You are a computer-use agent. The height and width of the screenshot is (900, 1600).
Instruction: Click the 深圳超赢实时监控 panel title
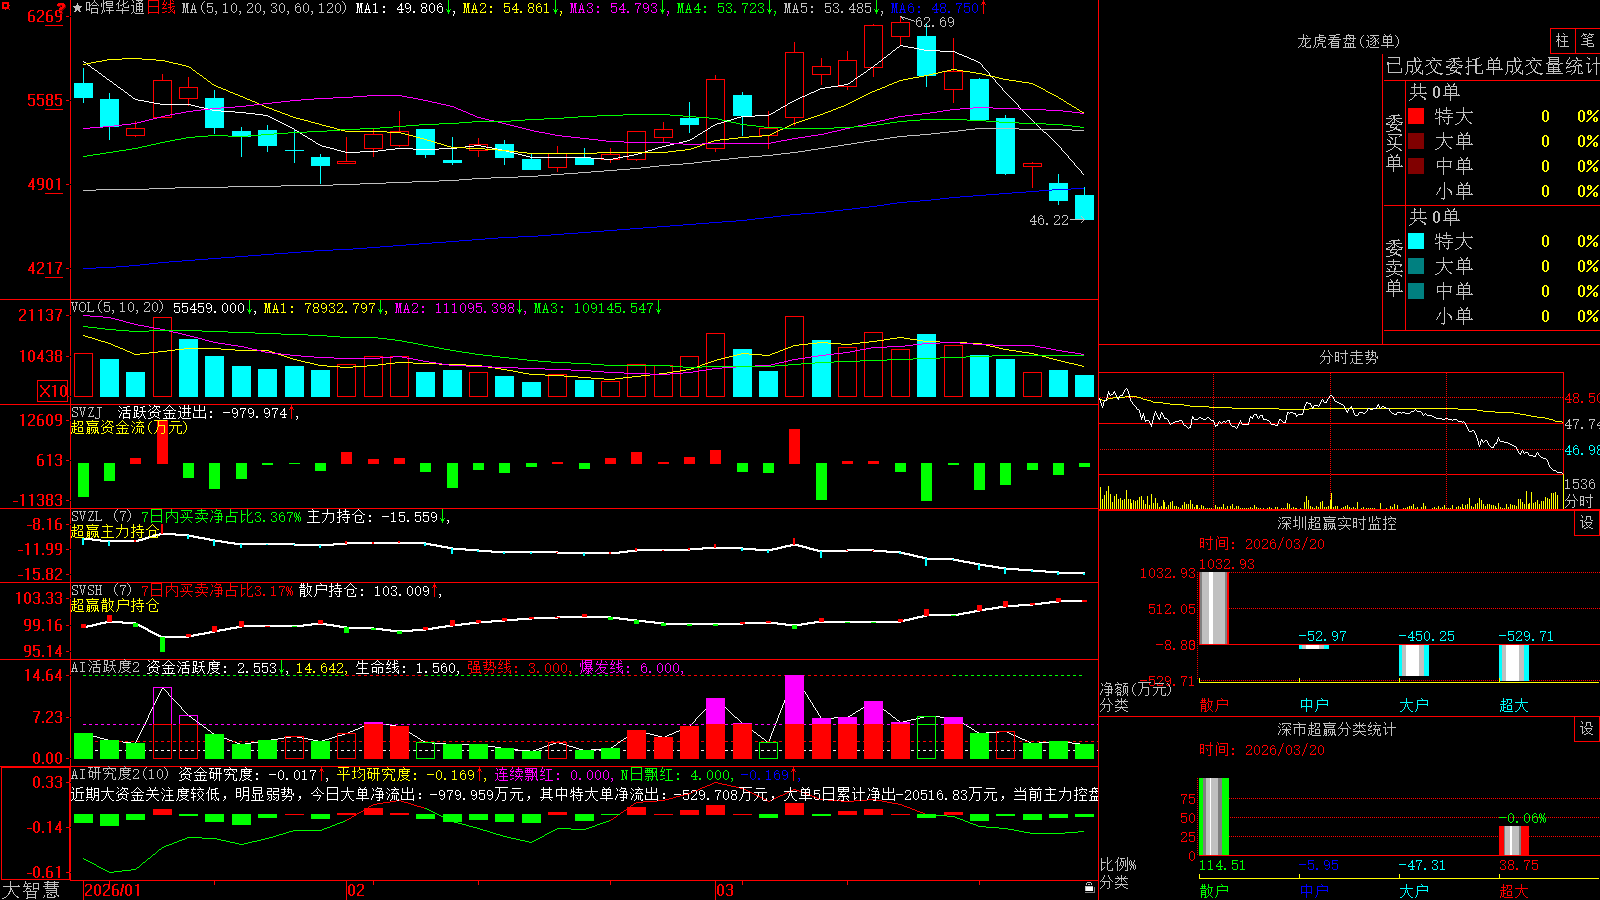(1337, 523)
